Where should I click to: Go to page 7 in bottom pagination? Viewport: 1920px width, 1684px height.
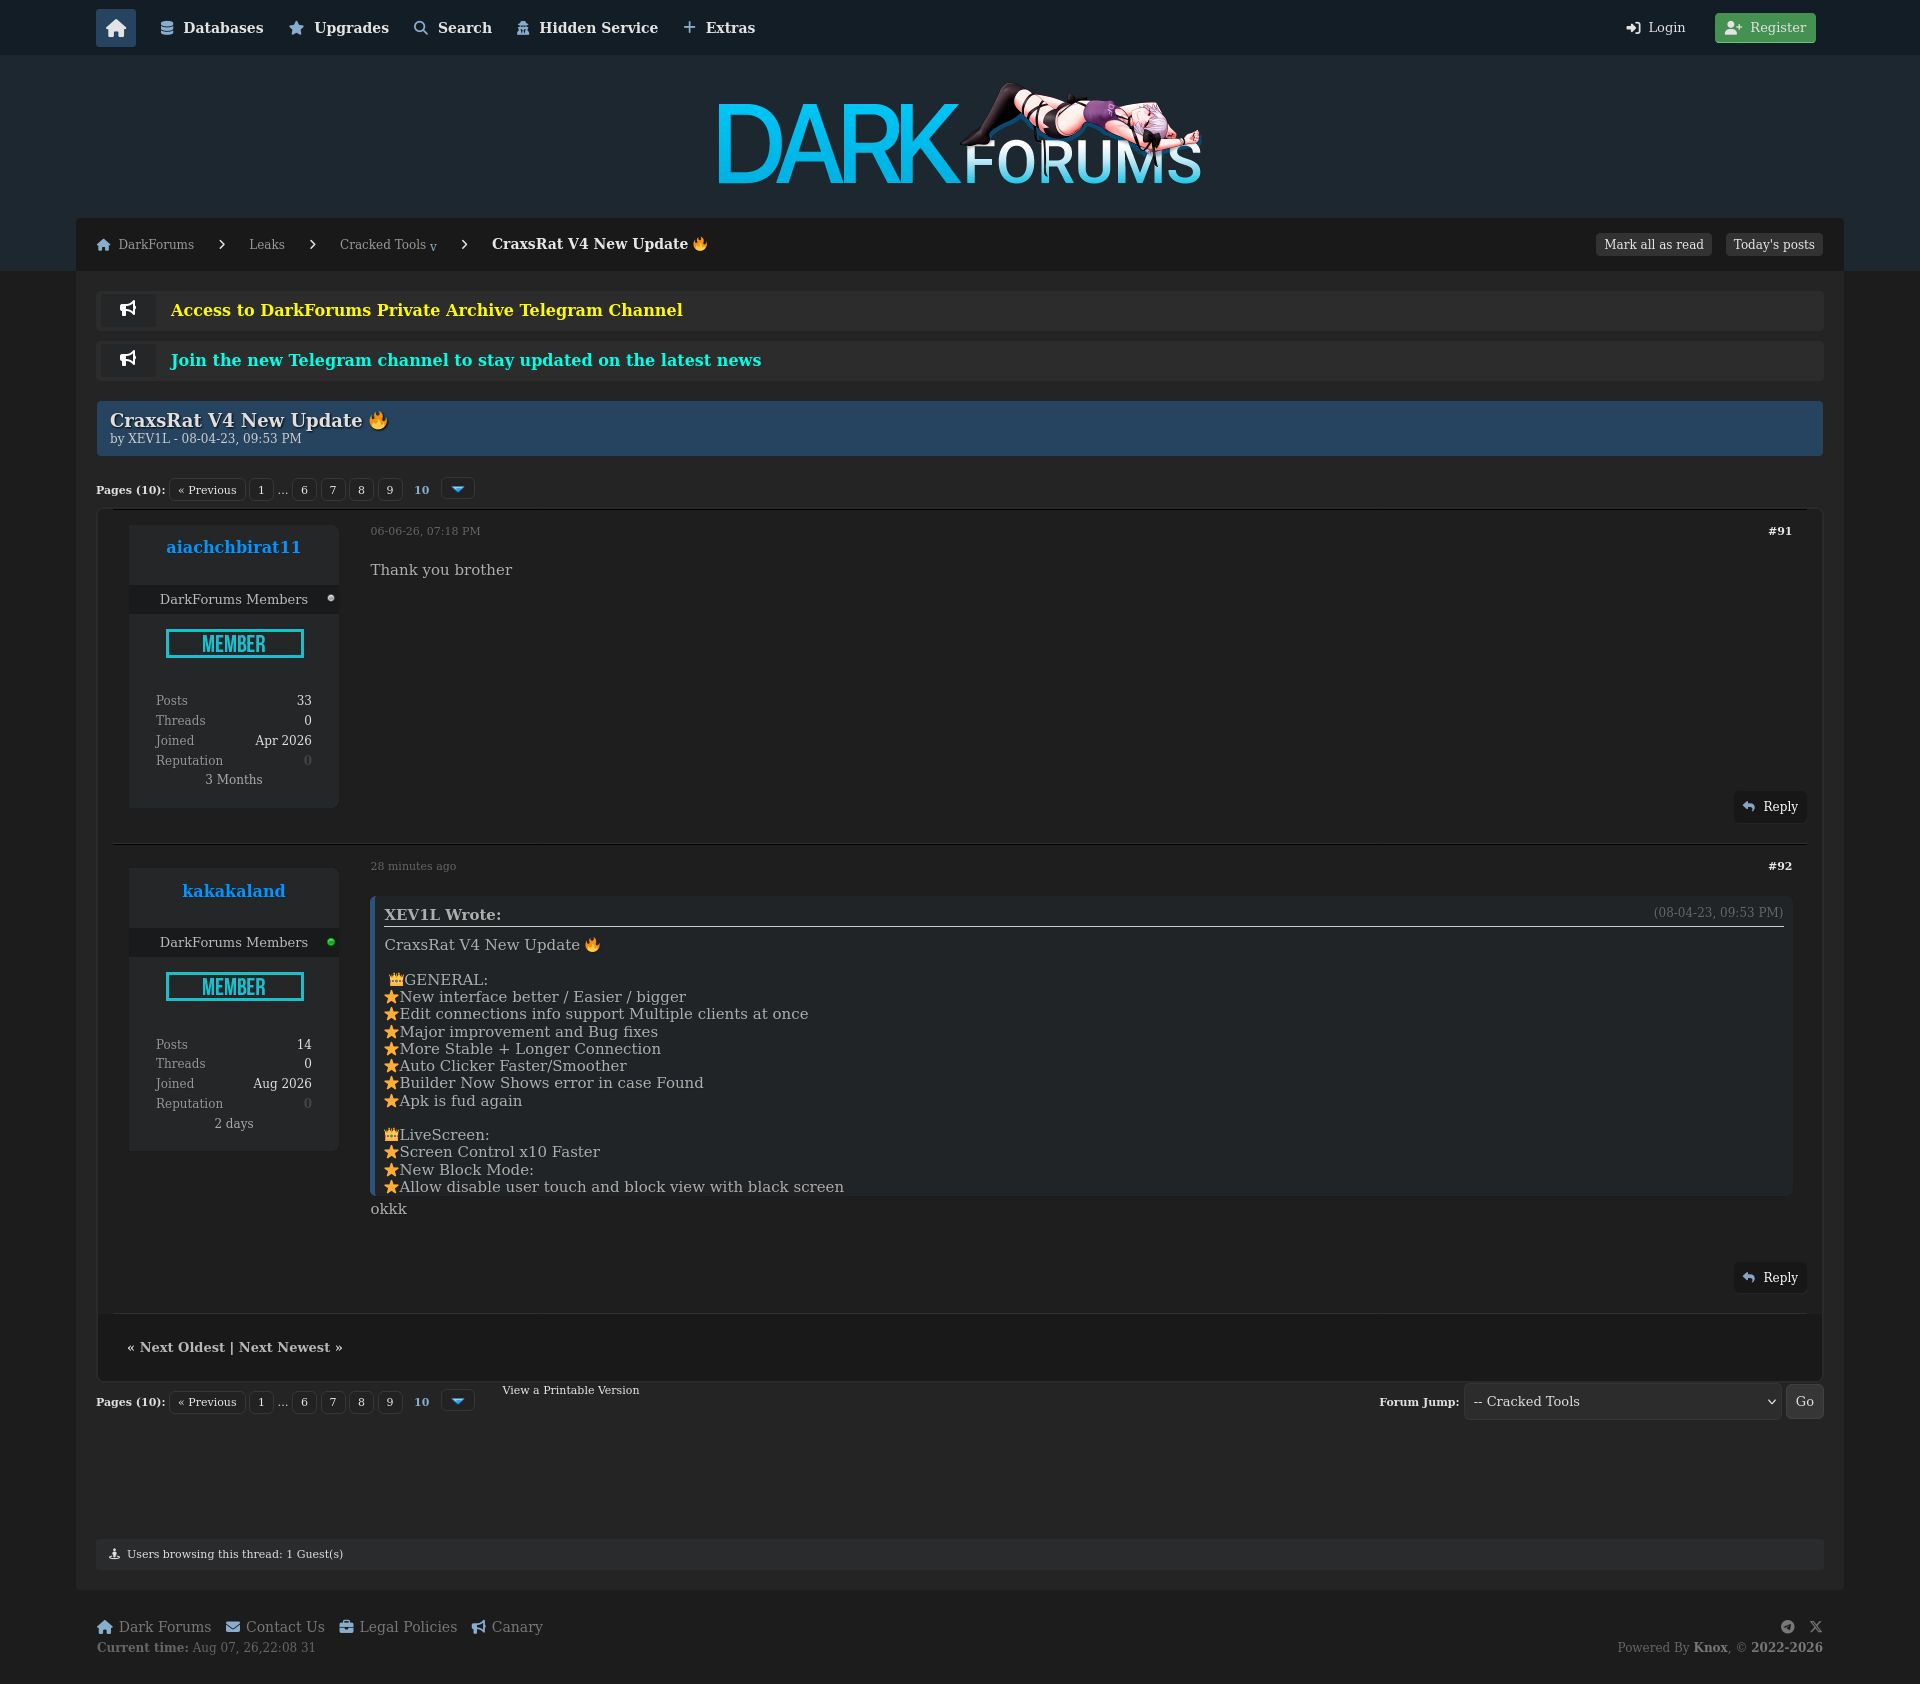click(x=333, y=1402)
